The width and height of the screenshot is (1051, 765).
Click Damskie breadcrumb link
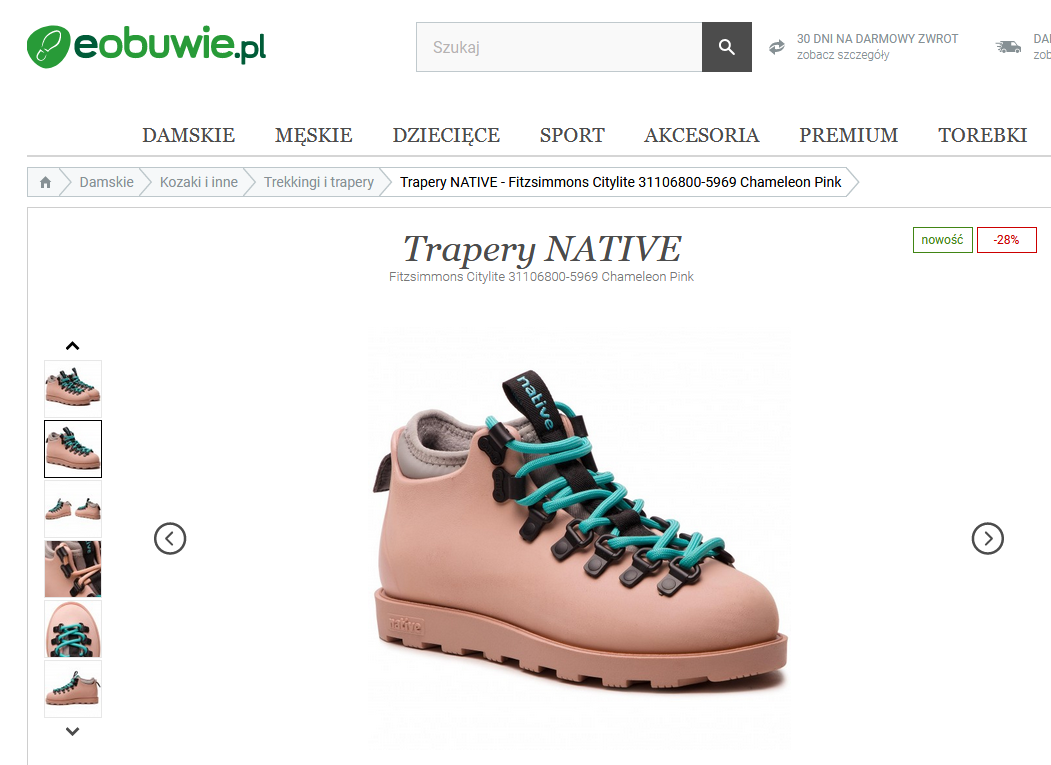click(107, 182)
